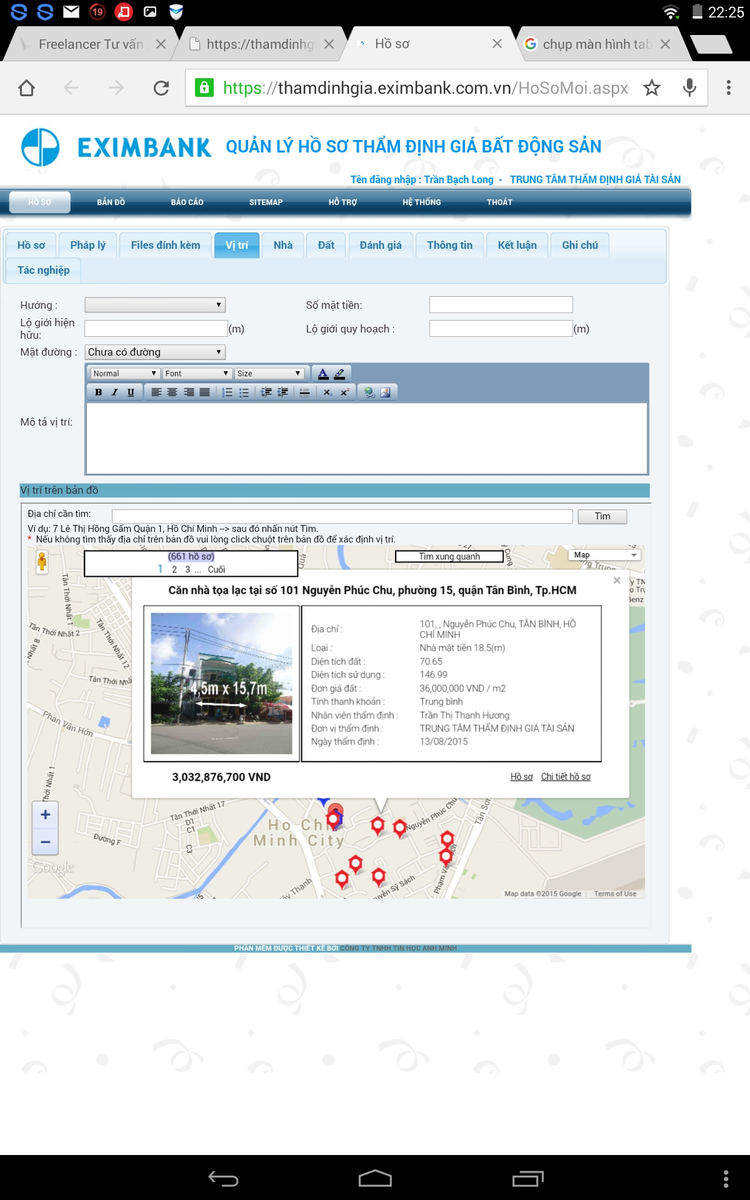
Task: Decrease indent in editor toolbar
Action: (x=266, y=393)
